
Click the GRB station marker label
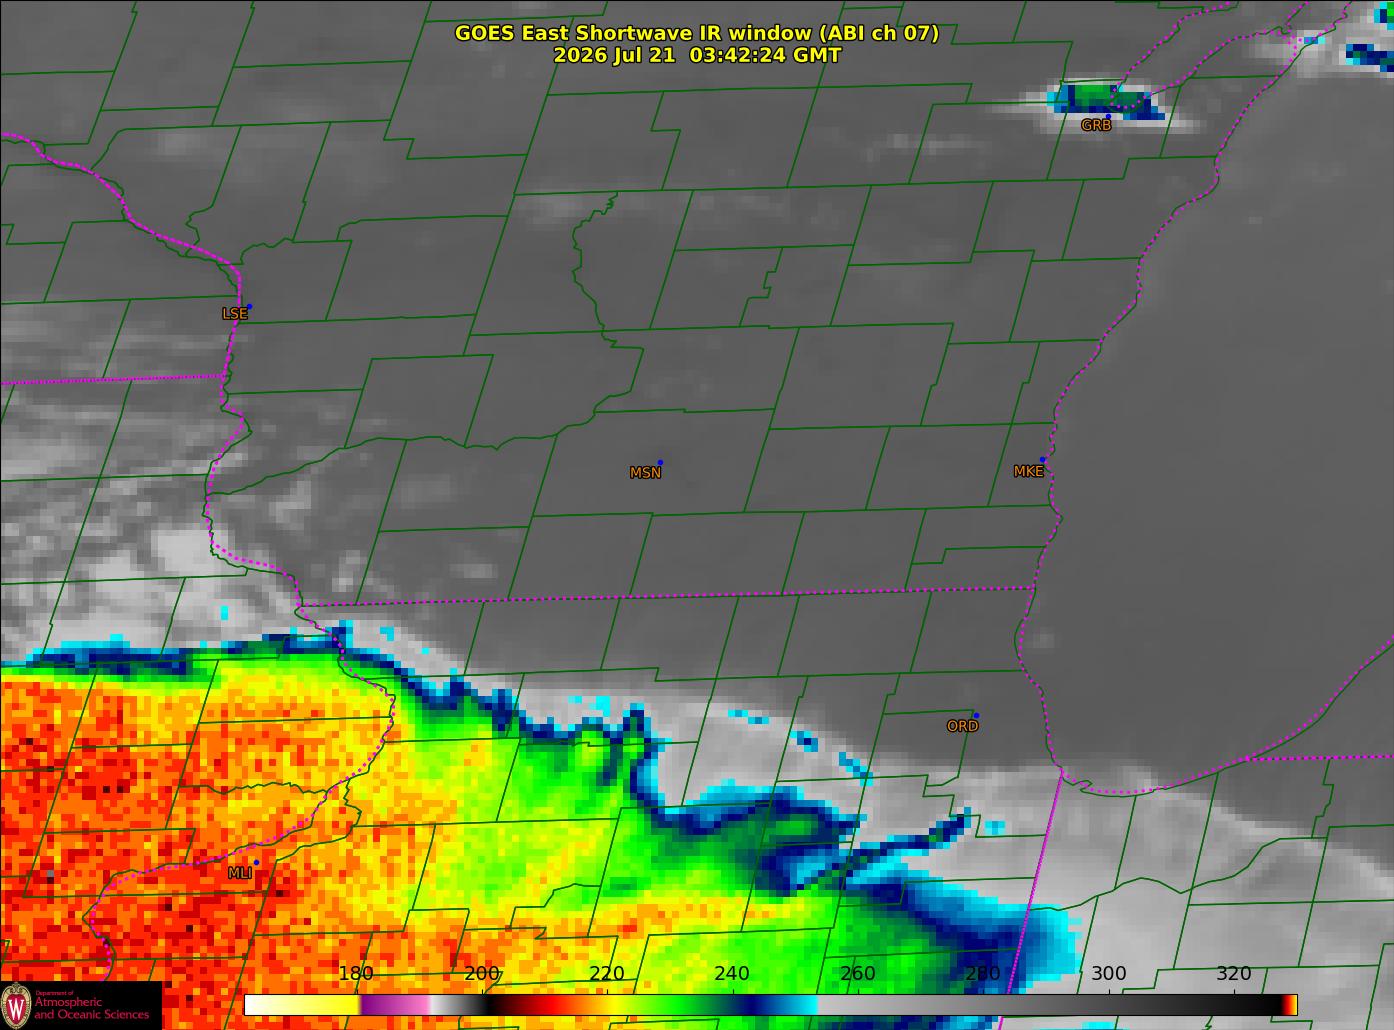point(1096,125)
